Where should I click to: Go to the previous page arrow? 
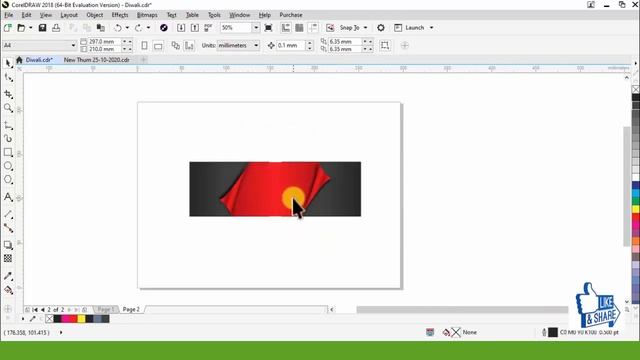pos(42,310)
